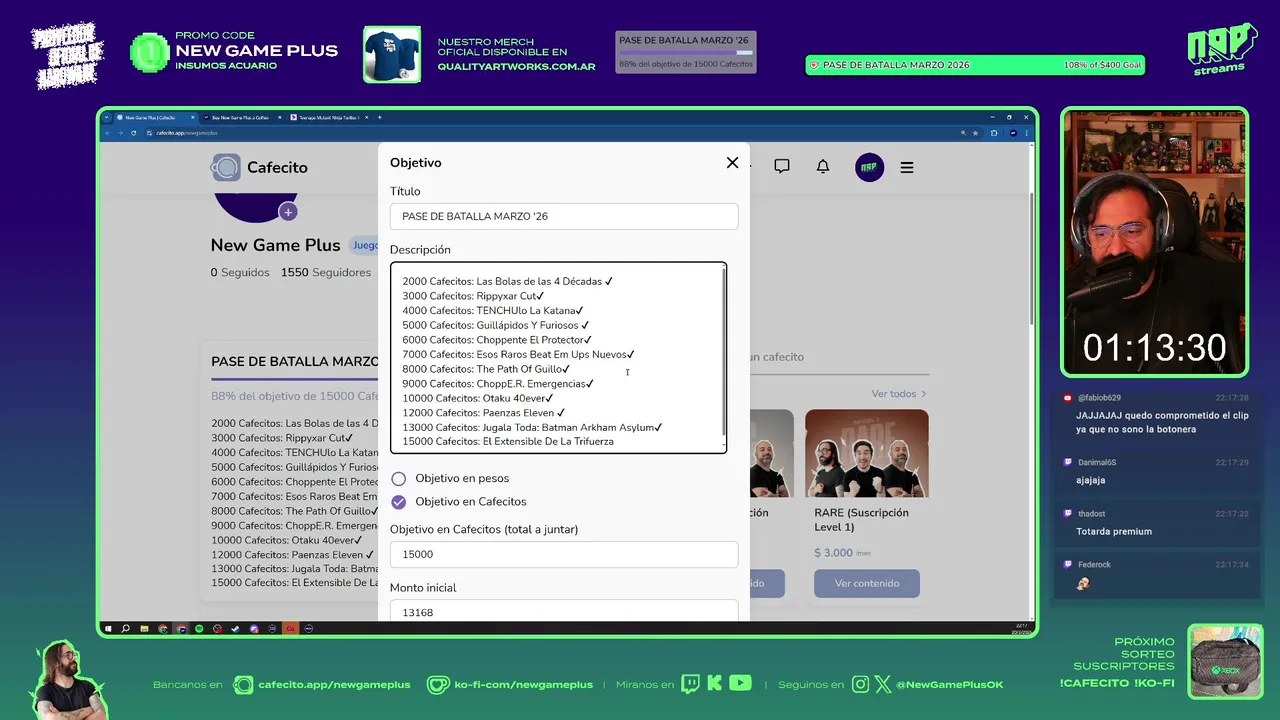This screenshot has width=1280, height=720.
Task: Open the notifications bell icon
Action: 823,167
